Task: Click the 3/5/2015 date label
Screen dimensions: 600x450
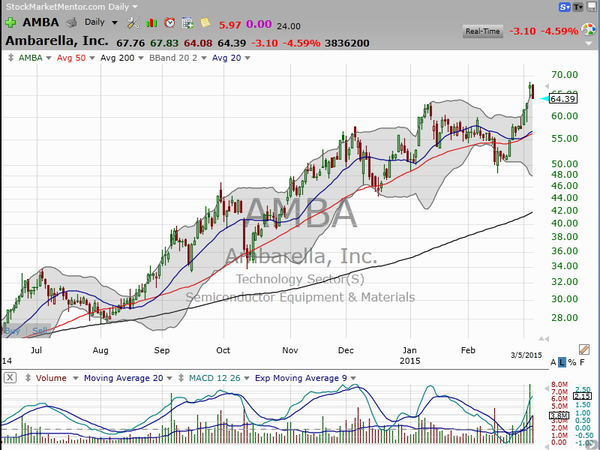Action: point(526,355)
